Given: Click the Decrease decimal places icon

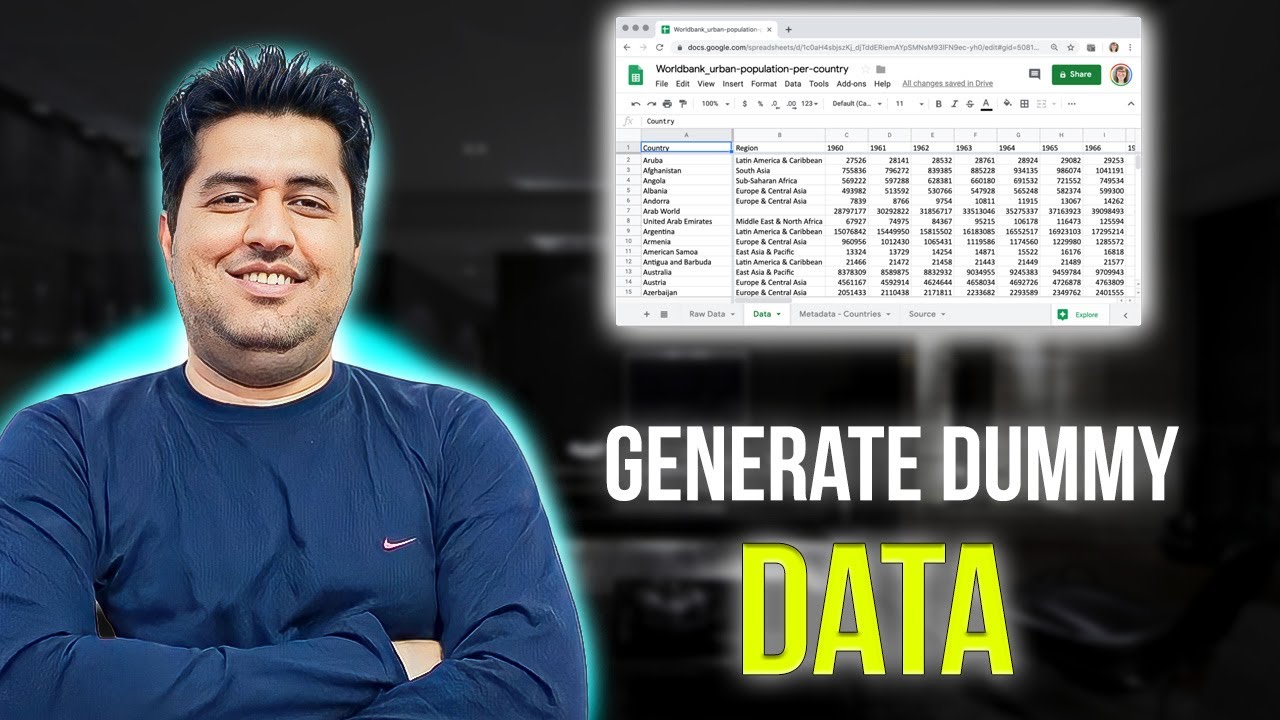Looking at the screenshot, I should point(776,104).
